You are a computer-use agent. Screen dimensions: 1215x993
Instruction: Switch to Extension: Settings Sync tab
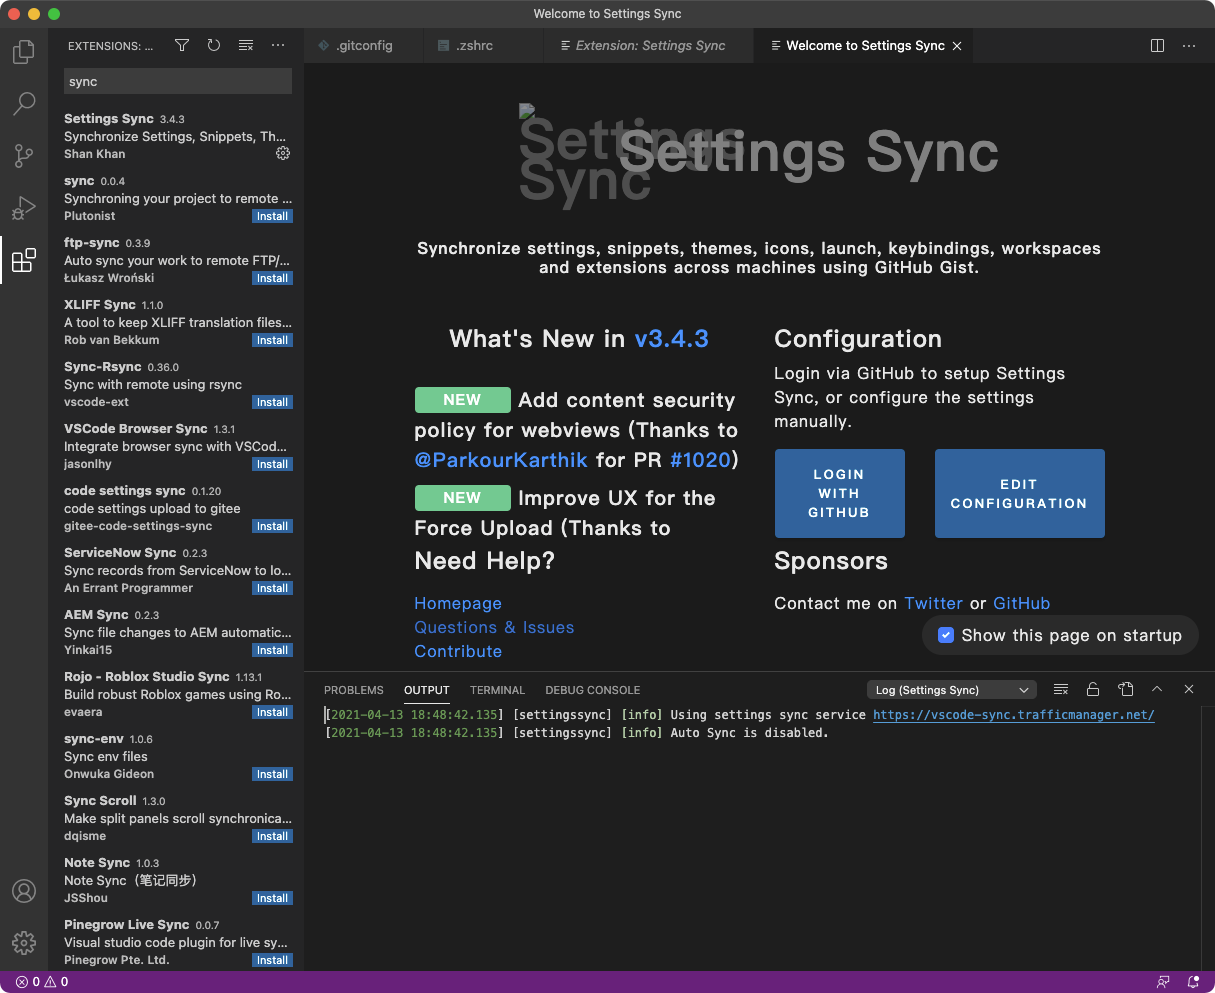(649, 46)
